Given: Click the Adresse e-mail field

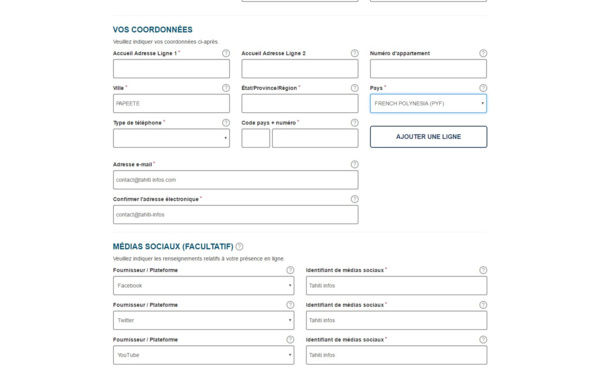Looking at the screenshot, I should click(236, 180).
